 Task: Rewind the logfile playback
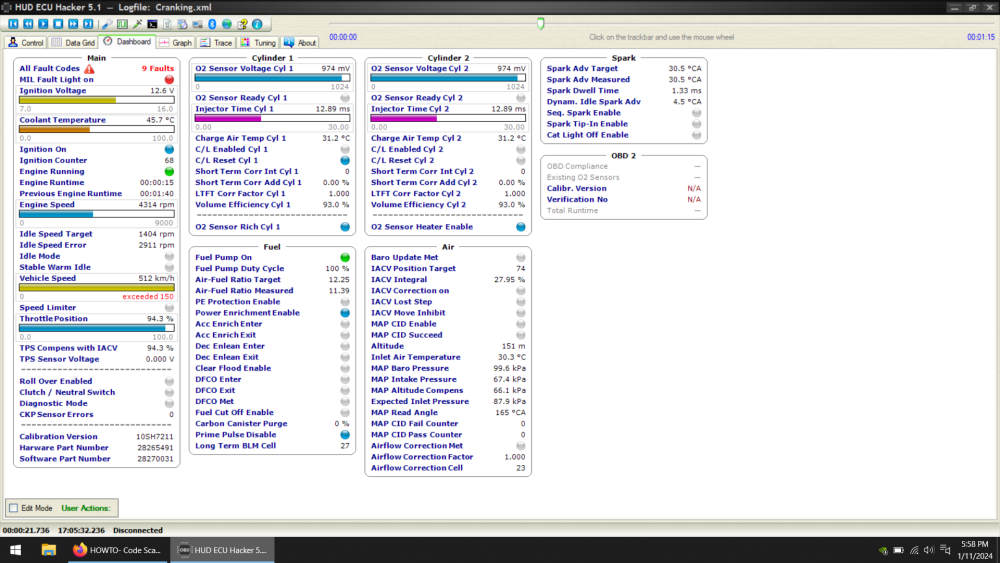pos(28,24)
